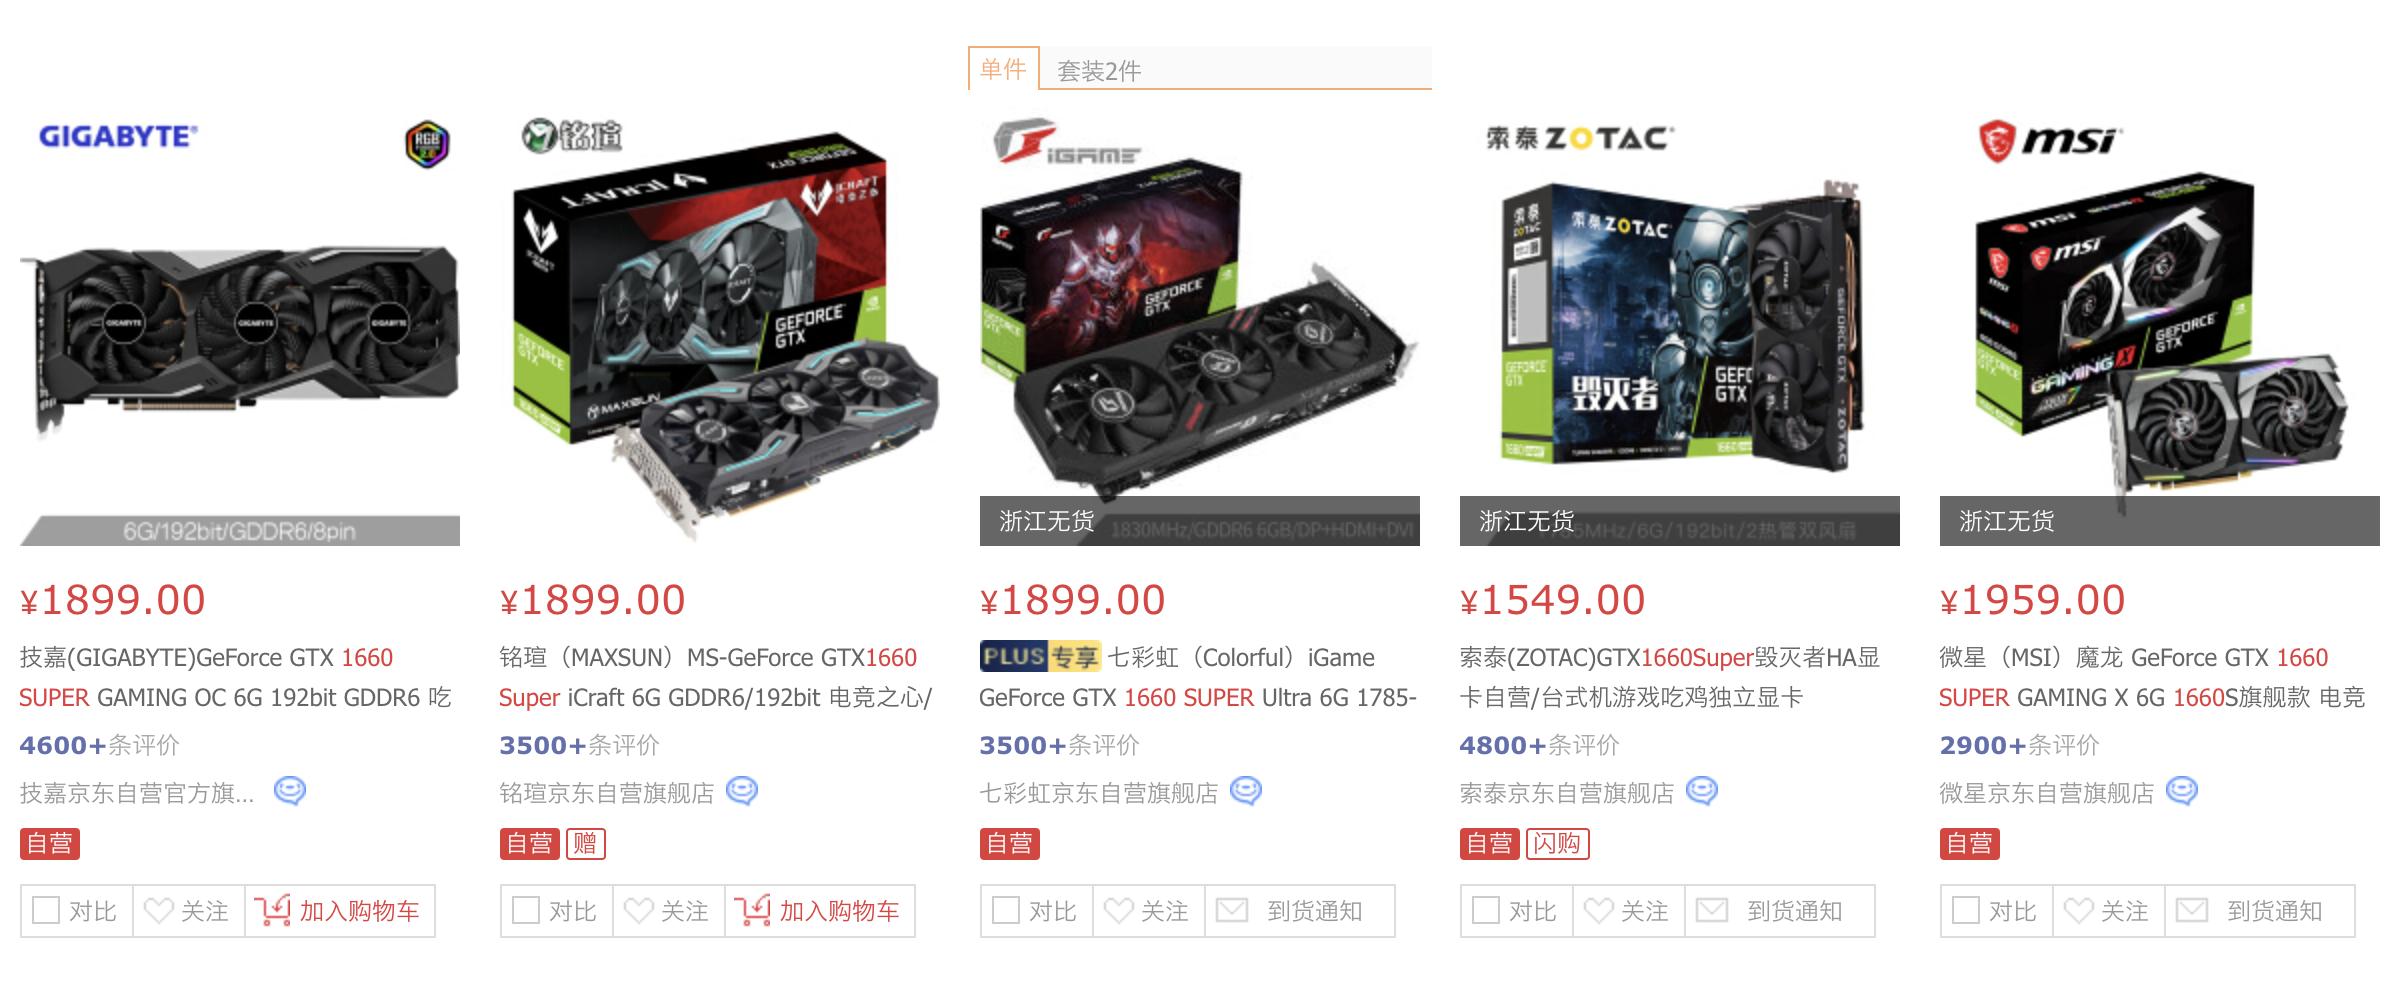Viewport: 2392px width, 990px height.
Task: Open chat icon next to 微星京东自营旗舰店
Action: (2182, 791)
